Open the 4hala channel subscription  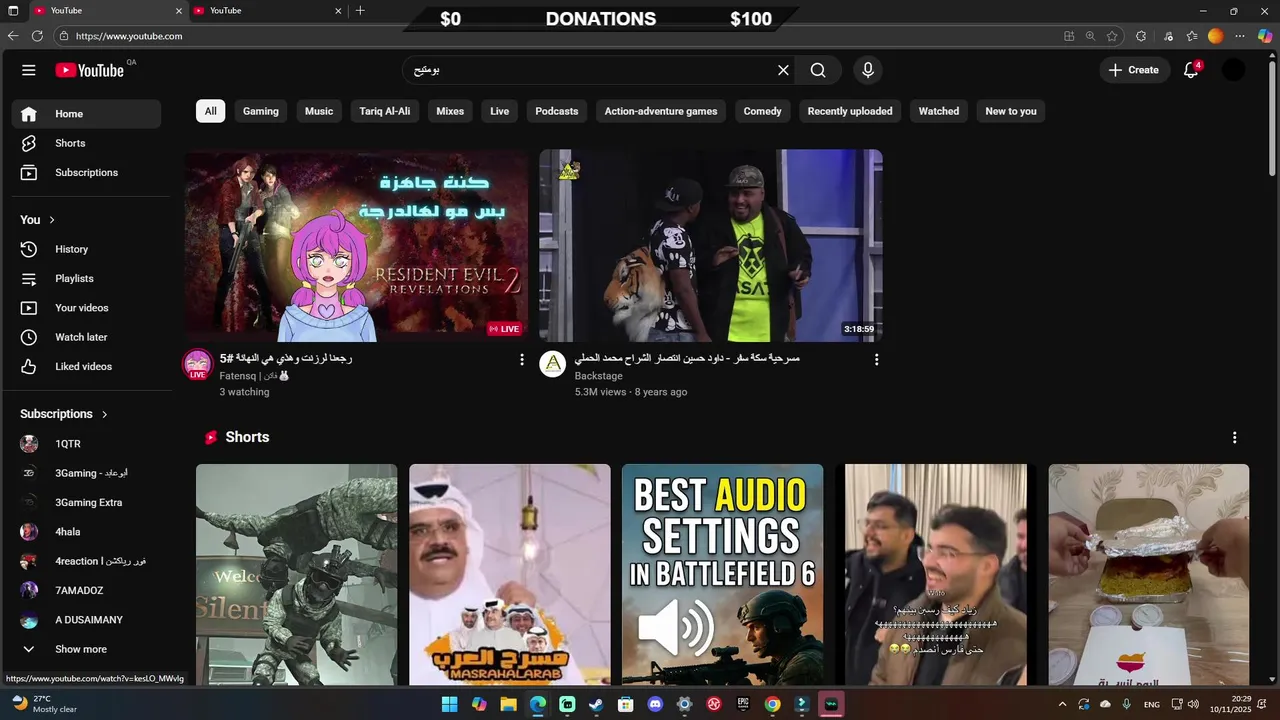(x=86, y=532)
